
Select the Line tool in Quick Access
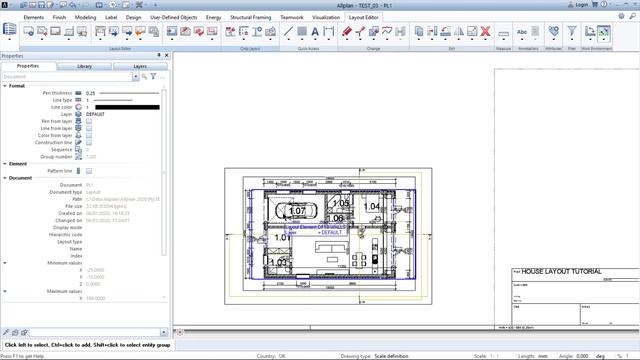tap(288, 31)
